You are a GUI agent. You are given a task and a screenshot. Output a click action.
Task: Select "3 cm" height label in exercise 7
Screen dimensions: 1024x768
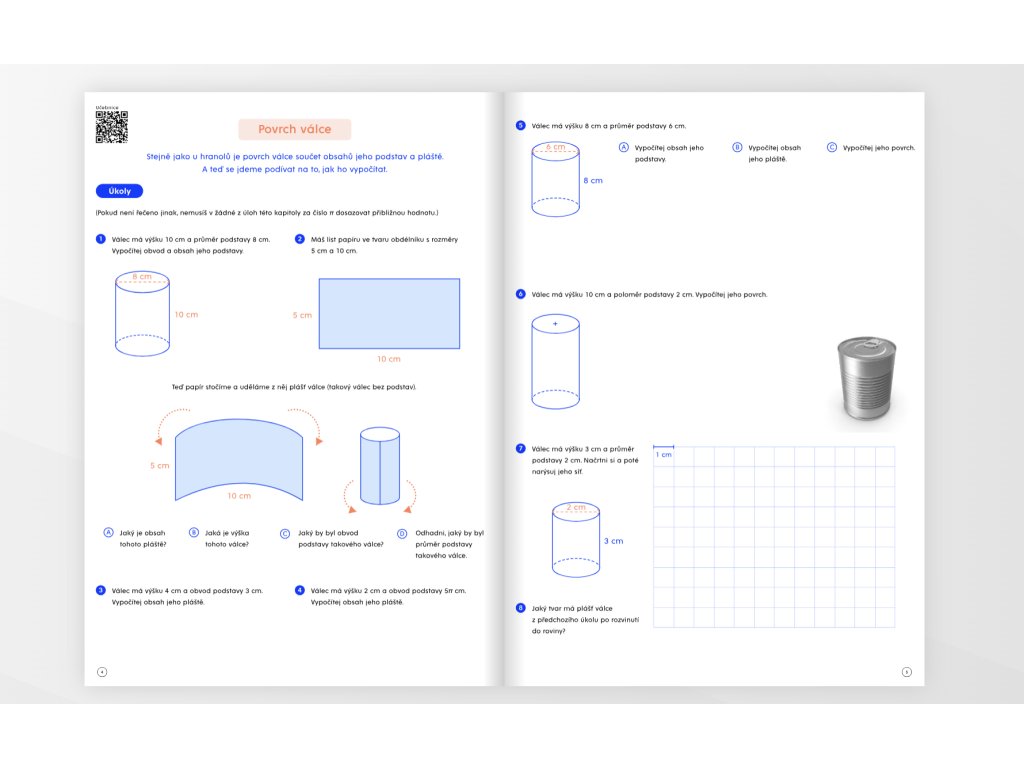click(613, 541)
